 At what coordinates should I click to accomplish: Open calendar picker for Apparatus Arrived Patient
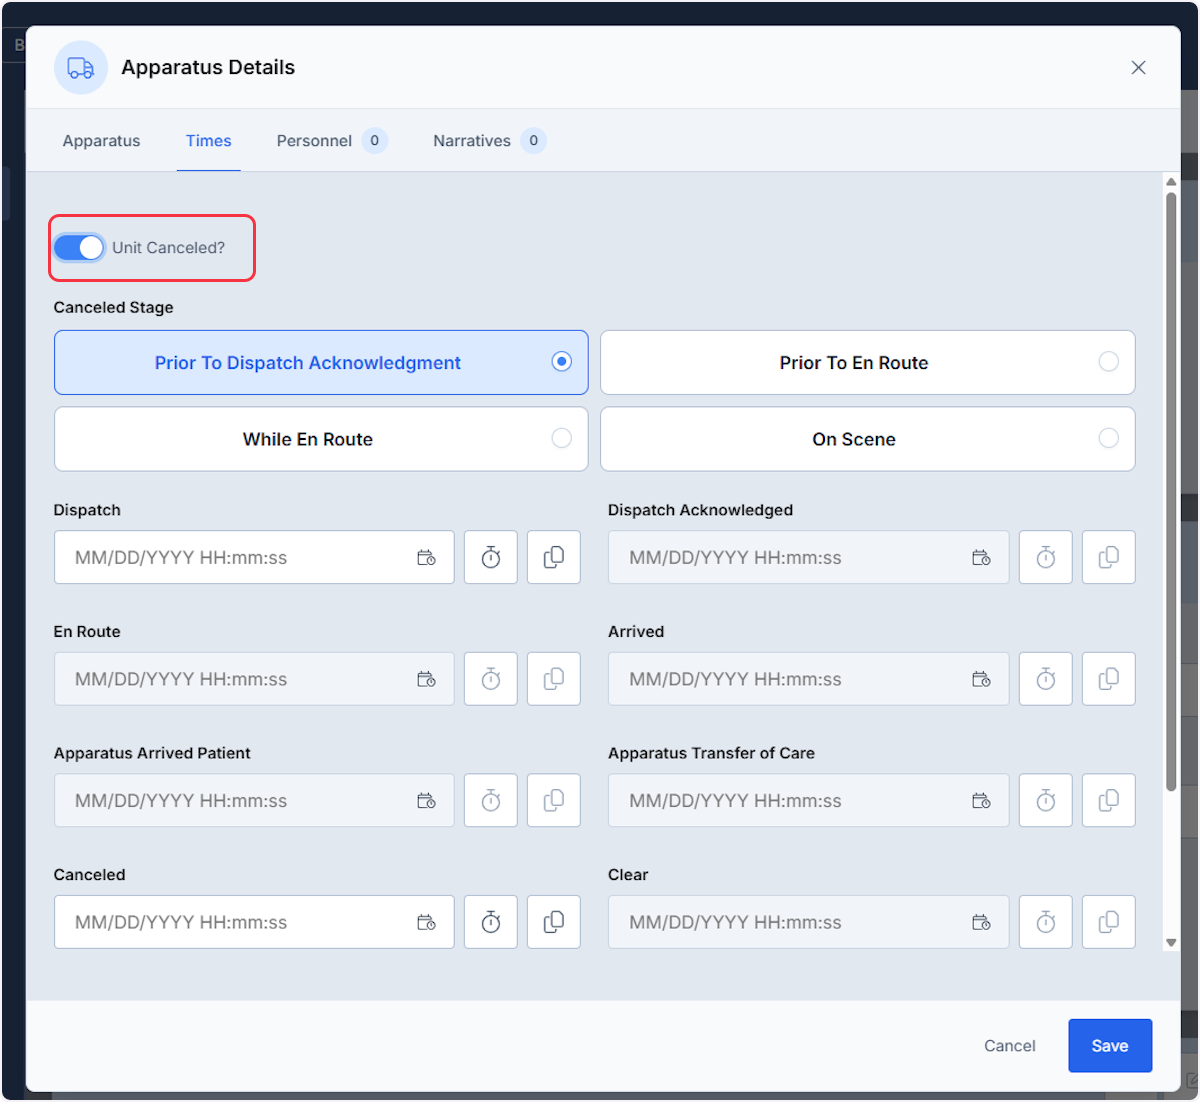426,801
